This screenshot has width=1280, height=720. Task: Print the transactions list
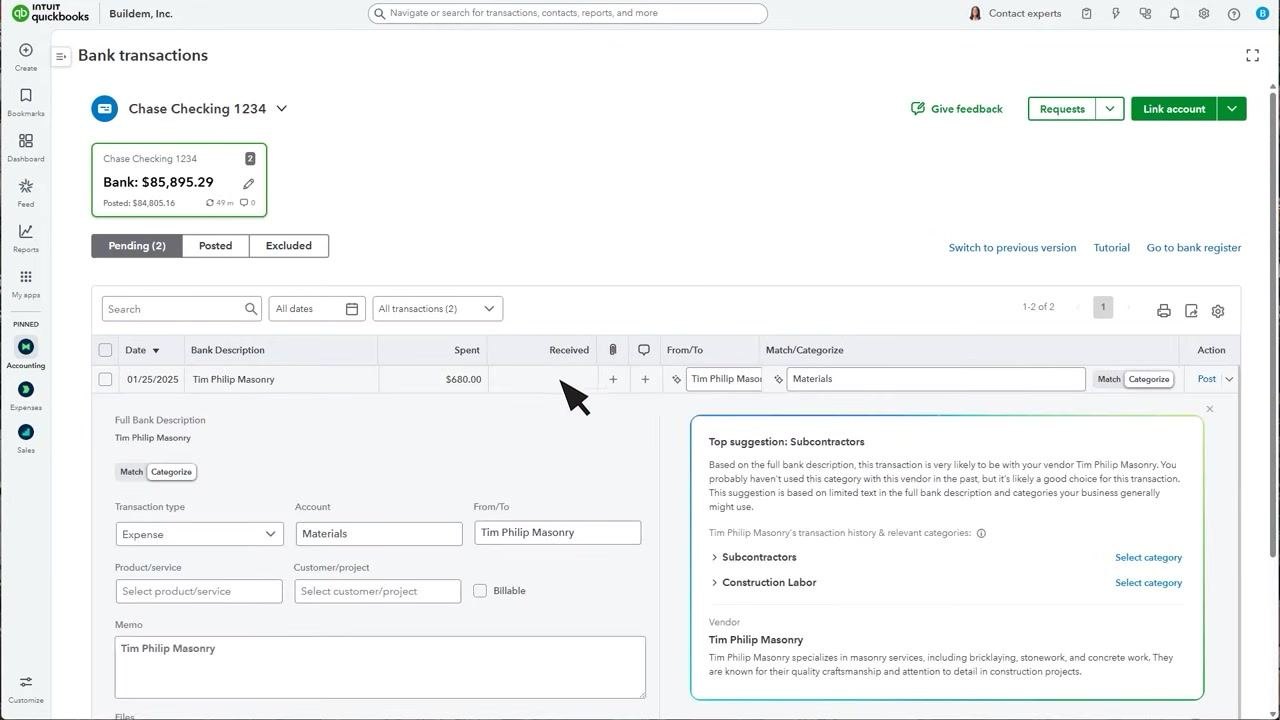(1164, 311)
